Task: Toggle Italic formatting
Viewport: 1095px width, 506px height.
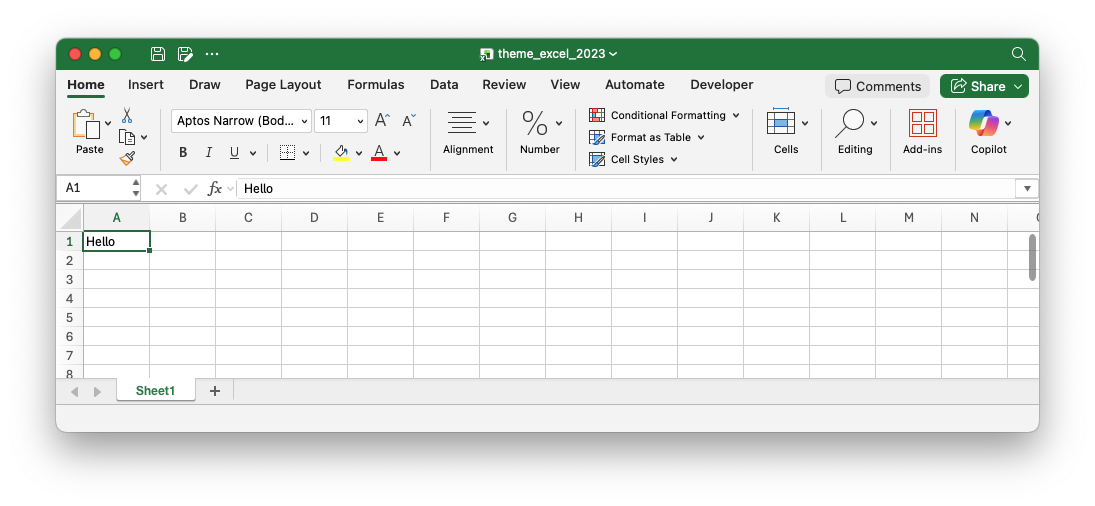Action: [208, 153]
